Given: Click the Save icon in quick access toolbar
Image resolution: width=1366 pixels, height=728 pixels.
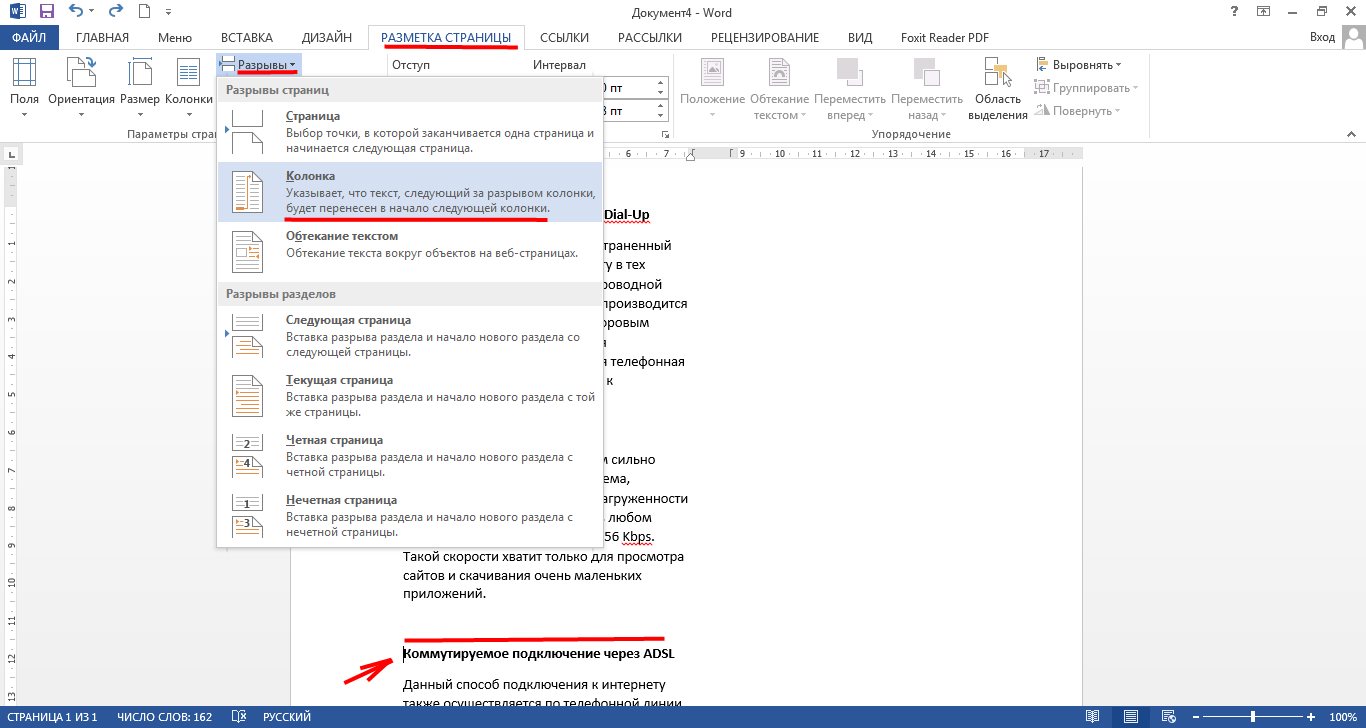Looking at the screenshot, I should click(x=46, y=12).
